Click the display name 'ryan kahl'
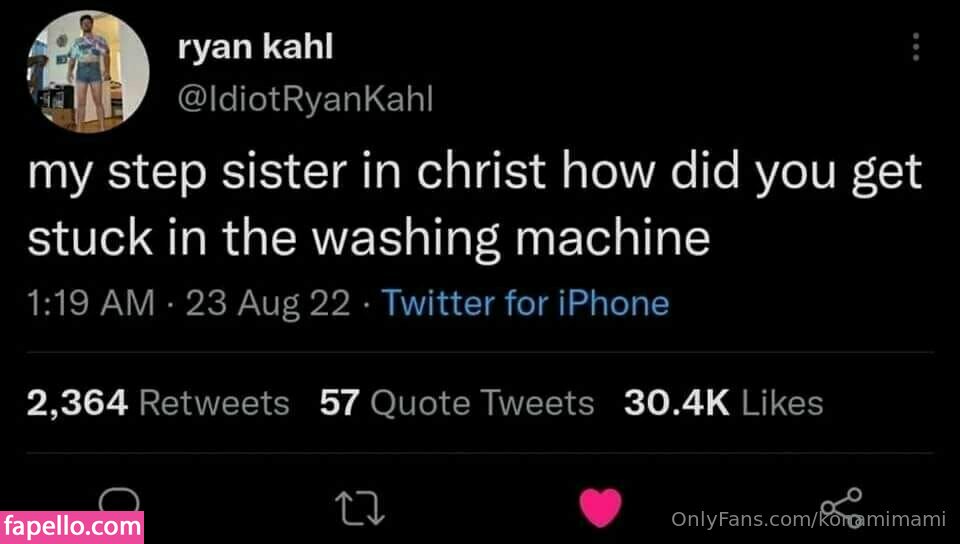This screenshot has width=960, height=544. point(255,50)
